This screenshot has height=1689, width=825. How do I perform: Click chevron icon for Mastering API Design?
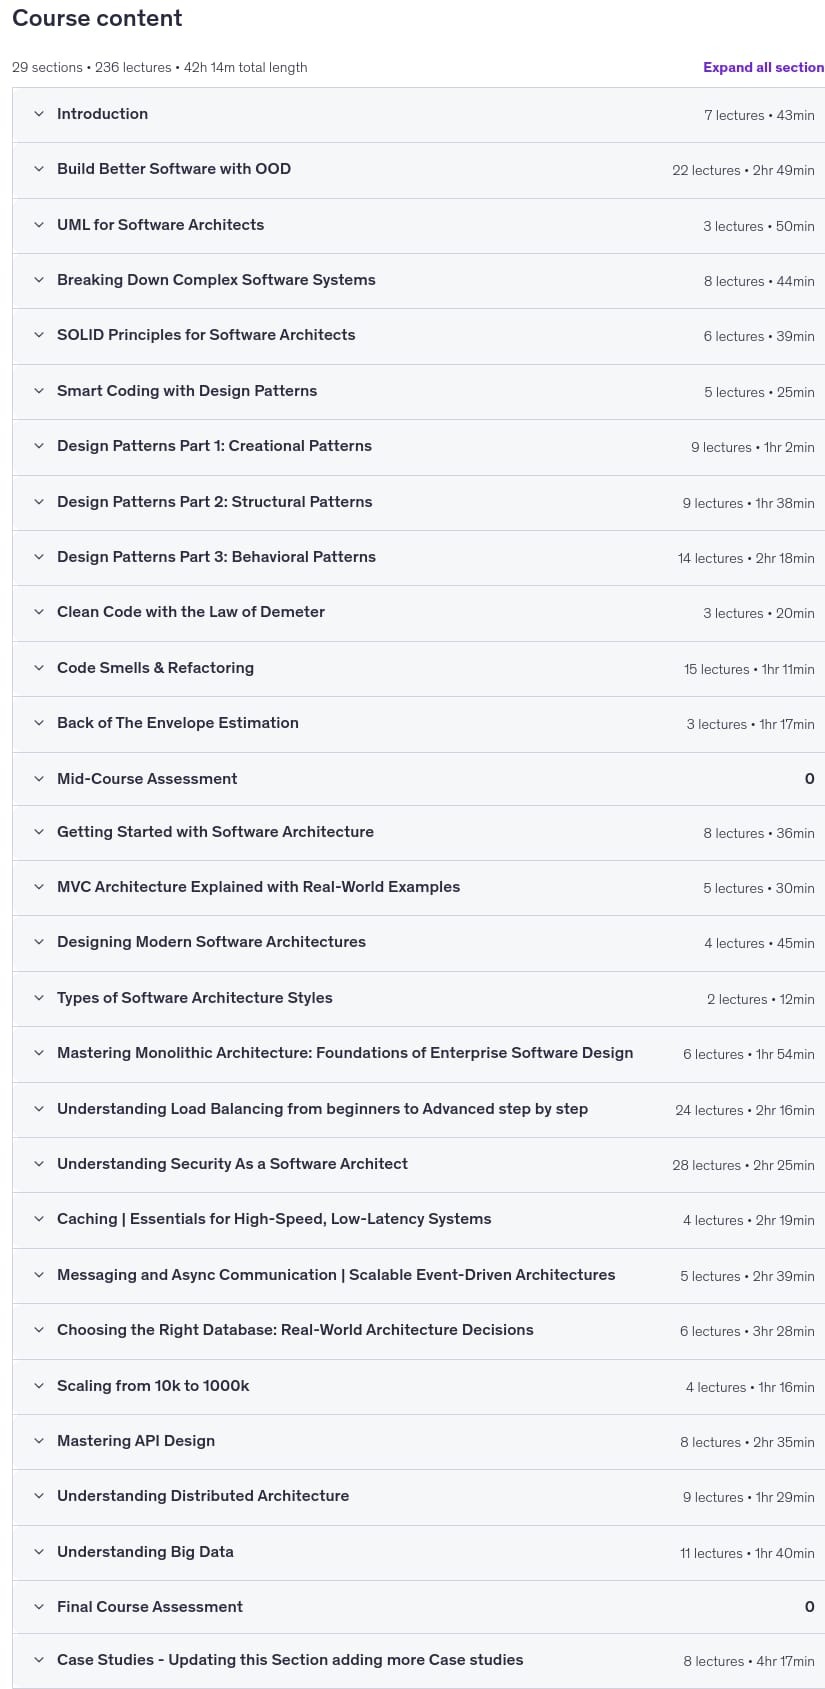(x=39, y=1441)
